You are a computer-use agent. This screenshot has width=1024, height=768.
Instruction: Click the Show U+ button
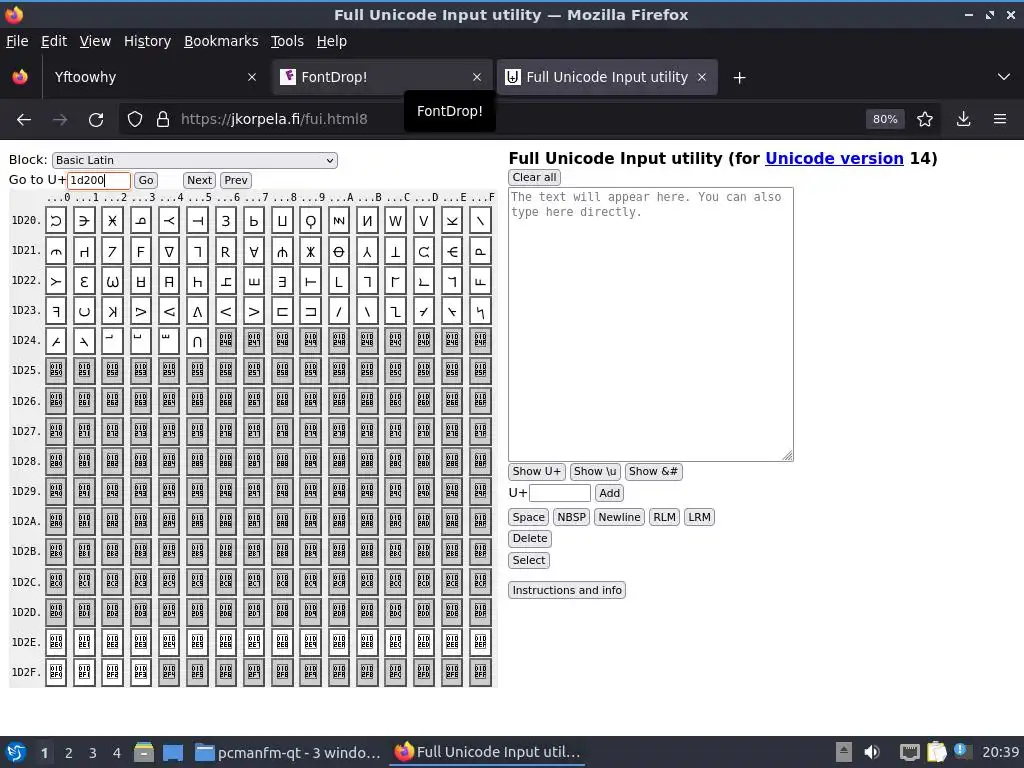537,472
